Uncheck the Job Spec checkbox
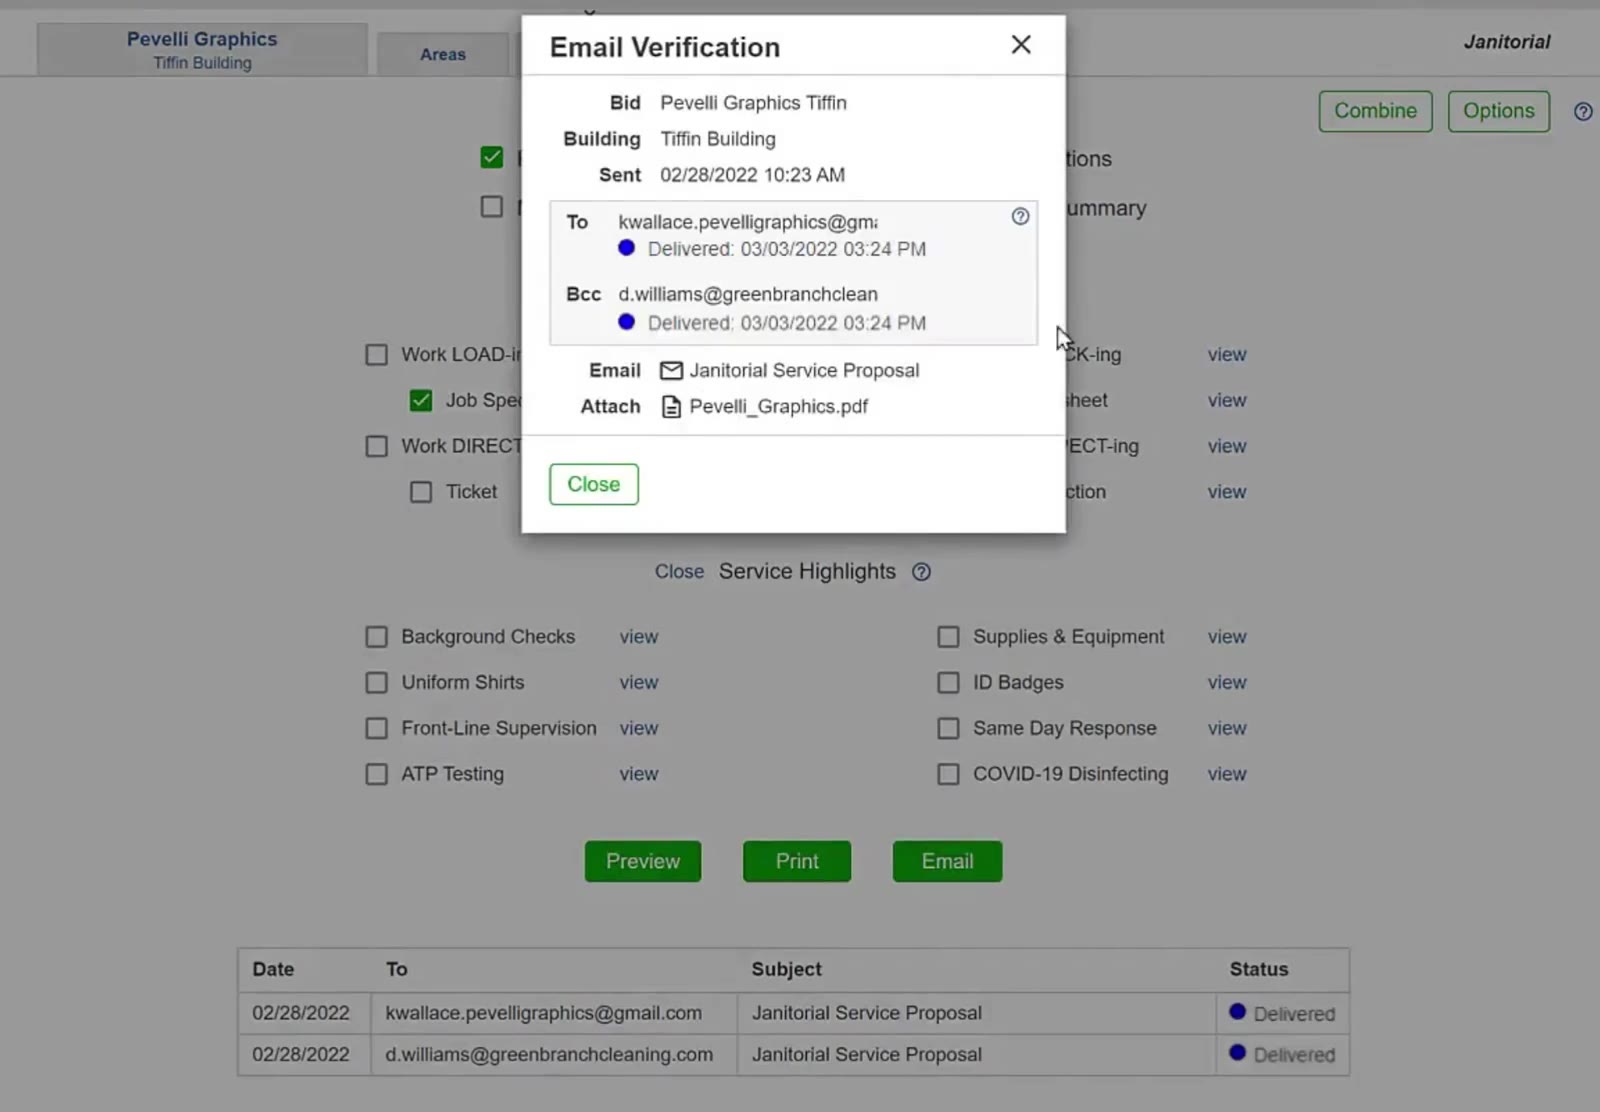The width and height of the screenshot is (1600, 1112). tap(421, 401)
